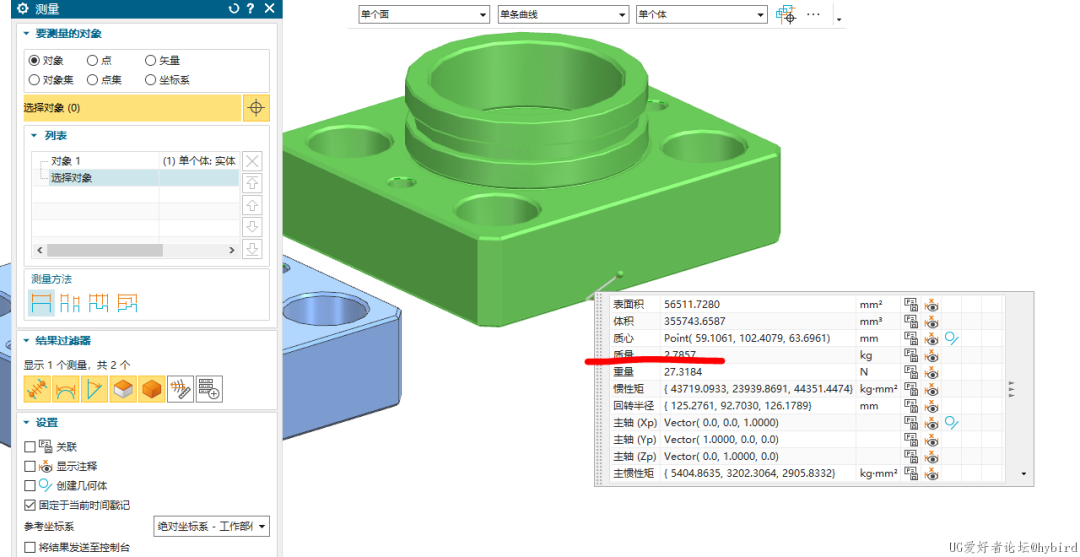1080x557 pixels.
Task: Click the first result filter distance icon
Action: pos(38,389)
